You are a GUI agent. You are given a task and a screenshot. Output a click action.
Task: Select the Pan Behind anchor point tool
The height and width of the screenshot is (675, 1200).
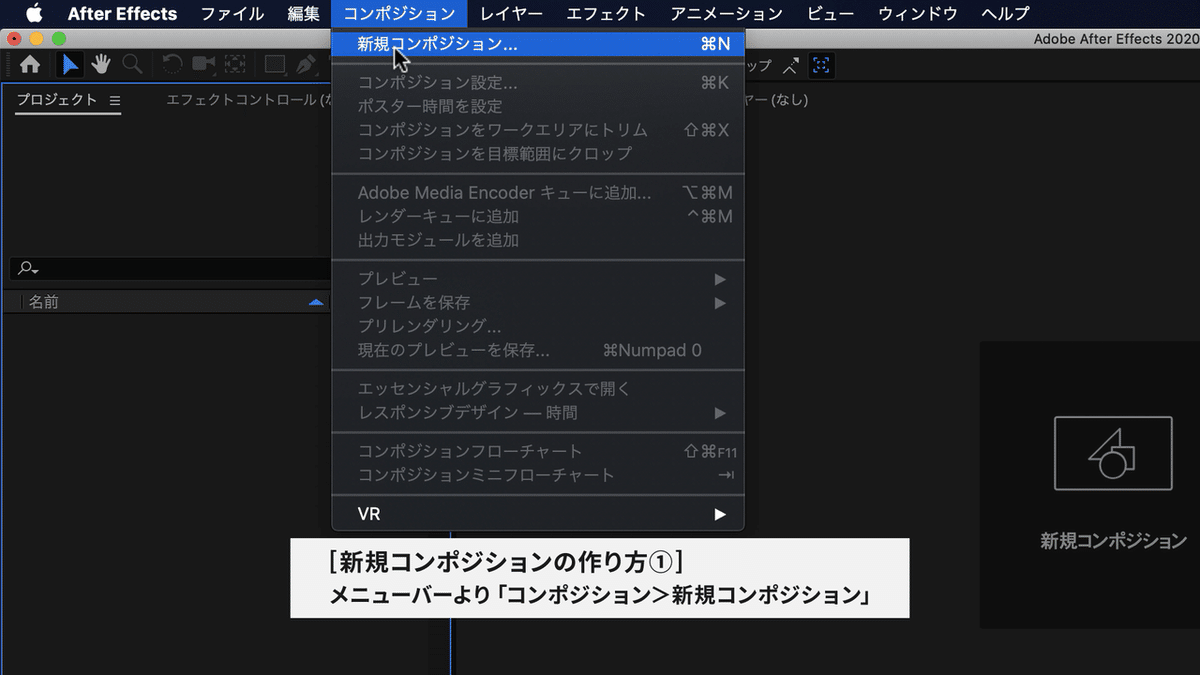pos(235,65)
